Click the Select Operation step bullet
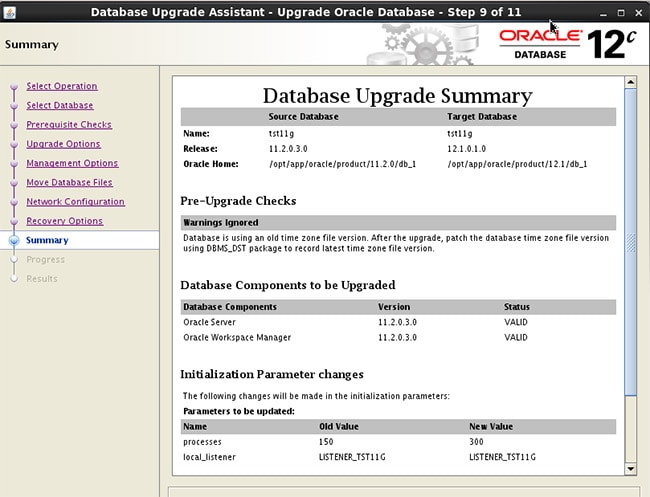The height and width of the screenshot is (497, 650). click(x=14, y=86)
